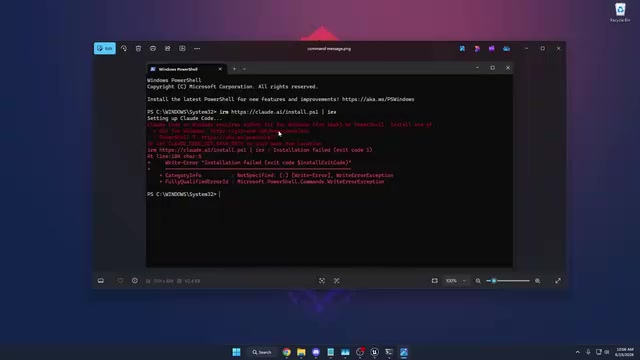Toggle the filmstrip icon at bottom left
The width and height of the screenshot is (640, 360).
(x=101, y=281)
